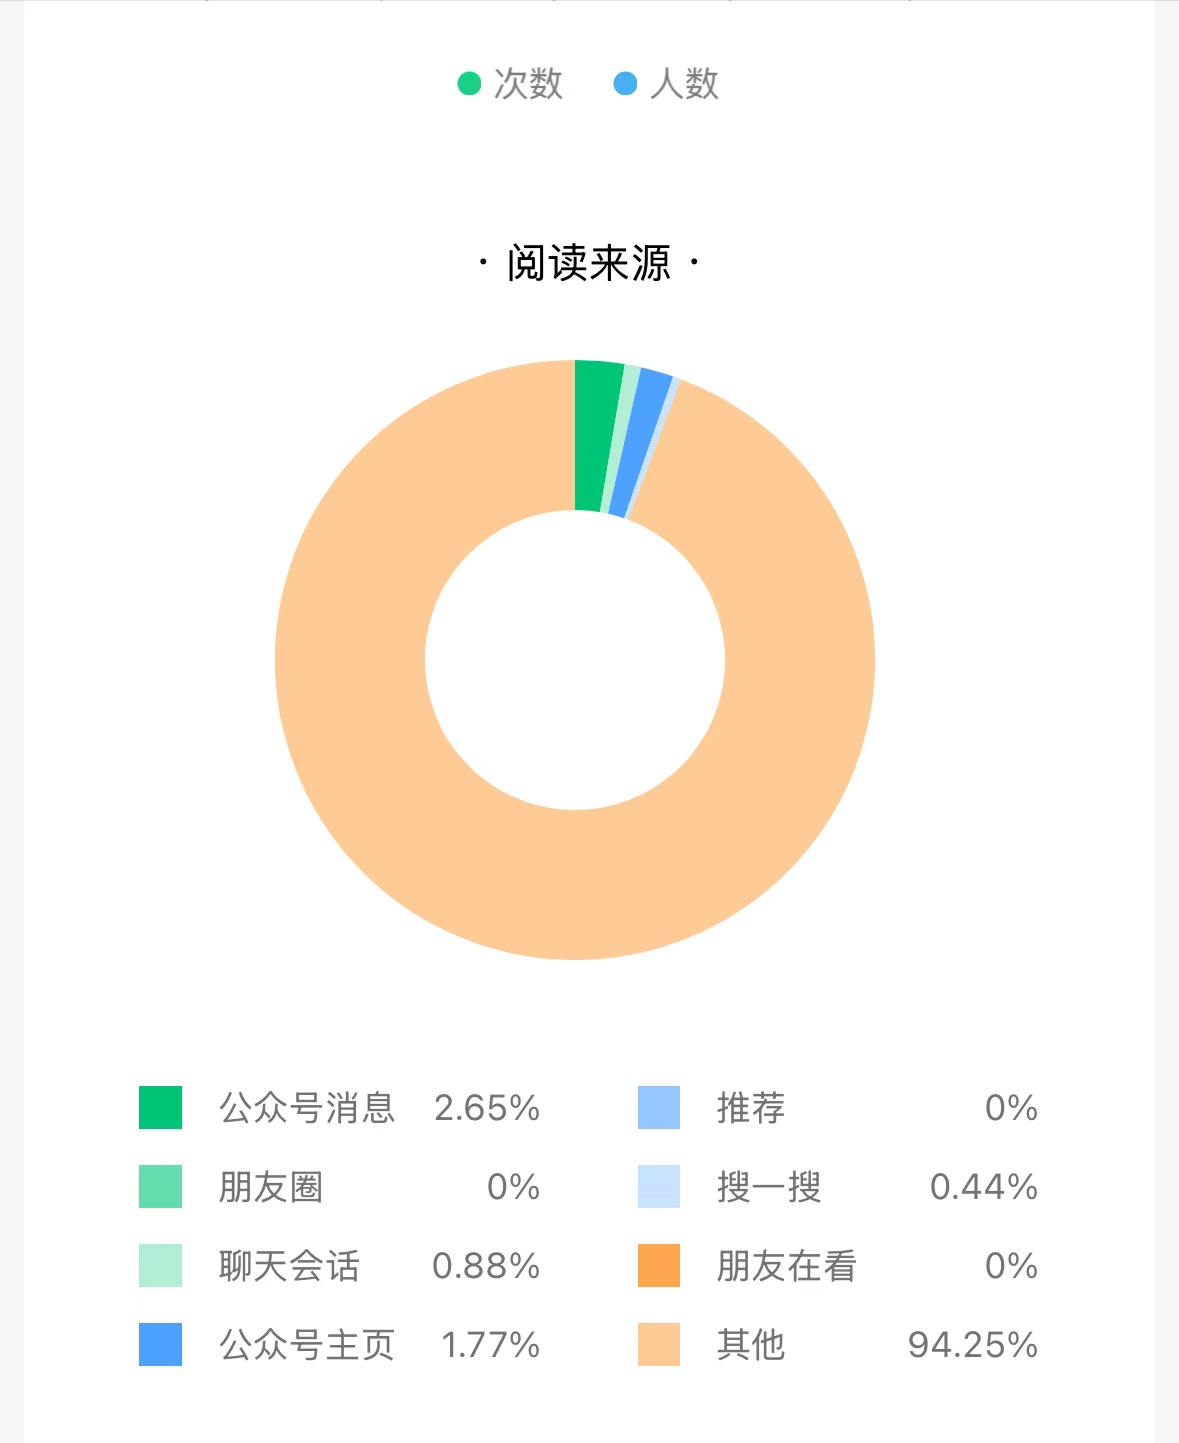
Task: Click the 阅读来源 chart title
Action: click(588, 264)
